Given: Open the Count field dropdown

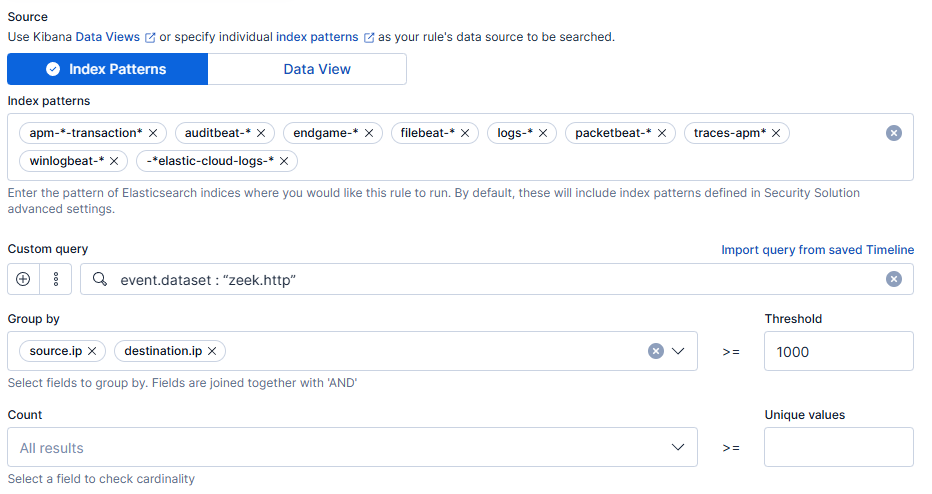Looking at the screenshot, I should [x=678, y=447].
